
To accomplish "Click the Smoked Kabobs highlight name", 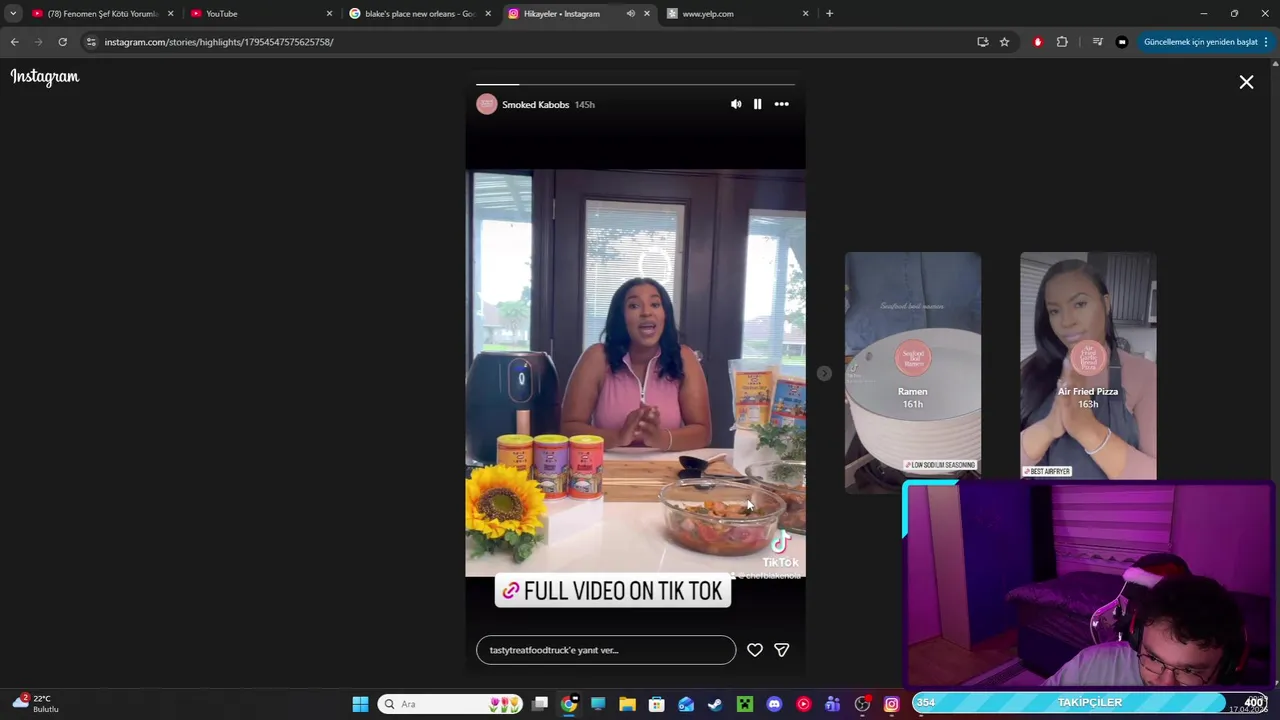I will (x=535, y=105).
